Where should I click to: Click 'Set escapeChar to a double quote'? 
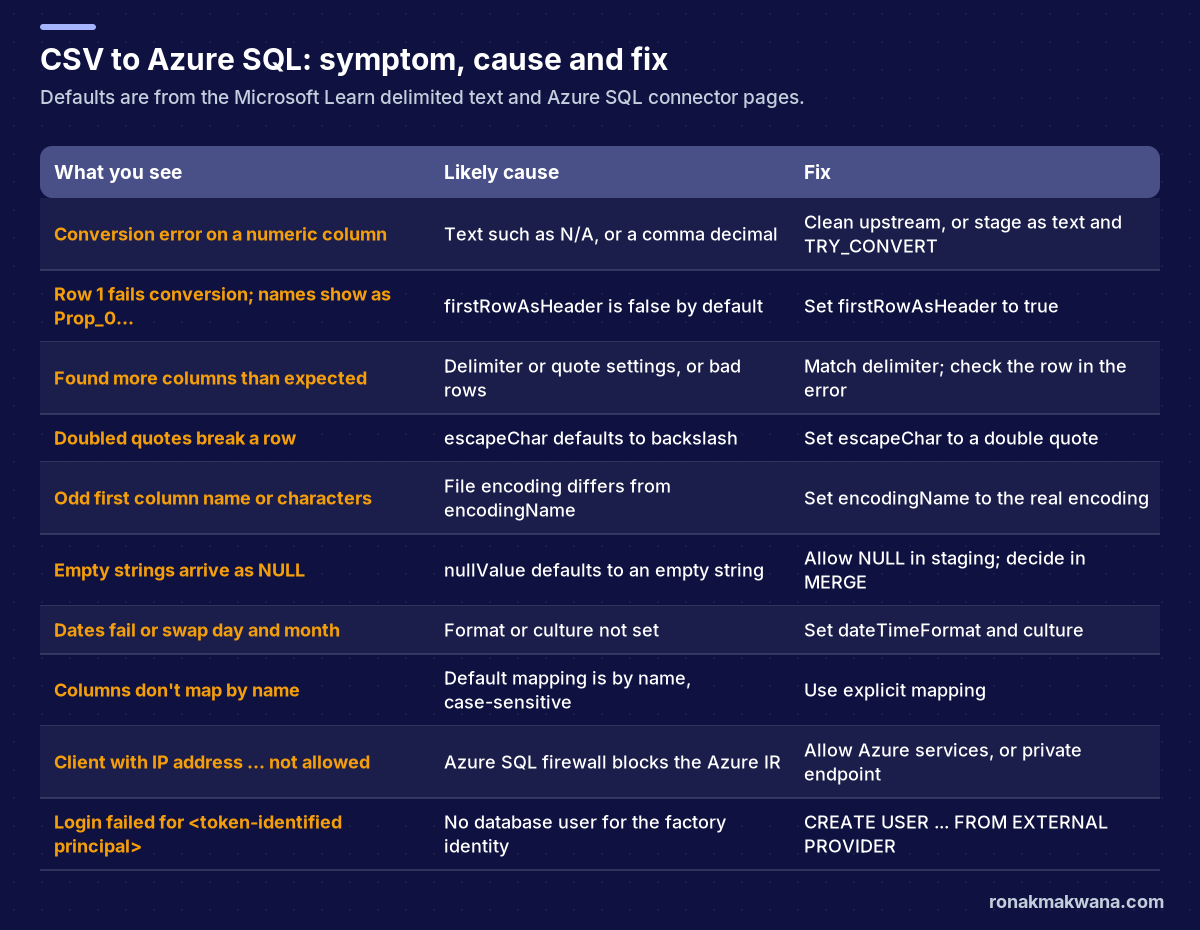(951, 438)
